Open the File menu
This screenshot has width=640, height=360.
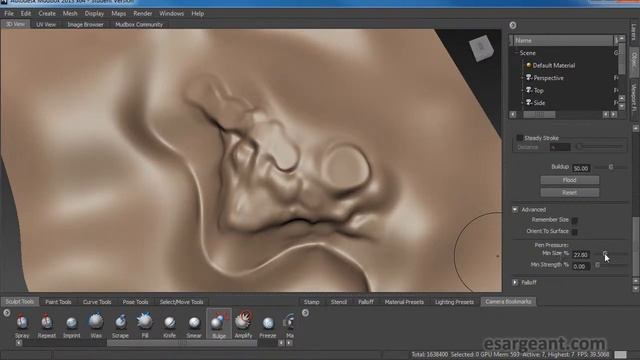pos(9,13)
